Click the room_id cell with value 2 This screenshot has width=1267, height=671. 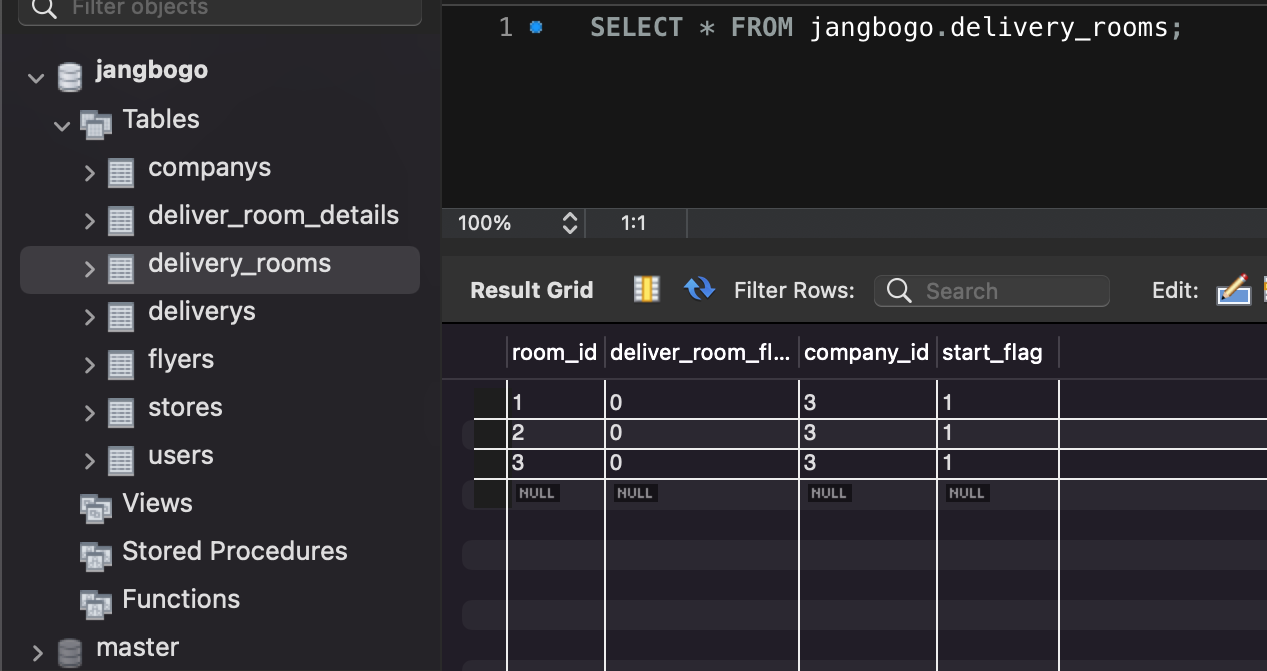click(555, 433)
